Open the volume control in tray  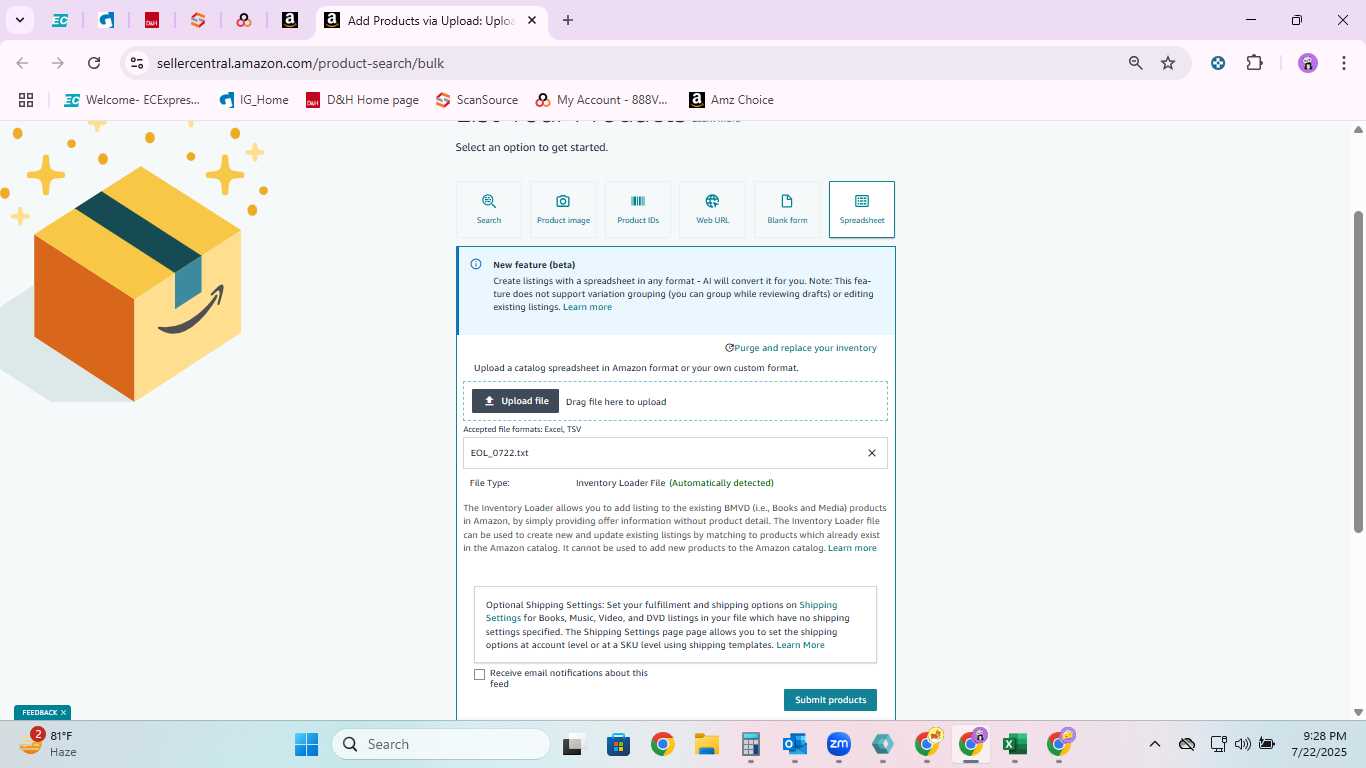(x=1243, y=744)
